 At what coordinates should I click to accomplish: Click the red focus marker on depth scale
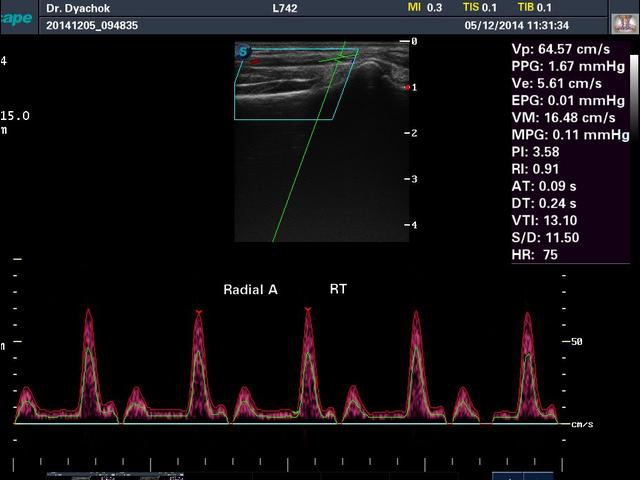tap(406, 88)
